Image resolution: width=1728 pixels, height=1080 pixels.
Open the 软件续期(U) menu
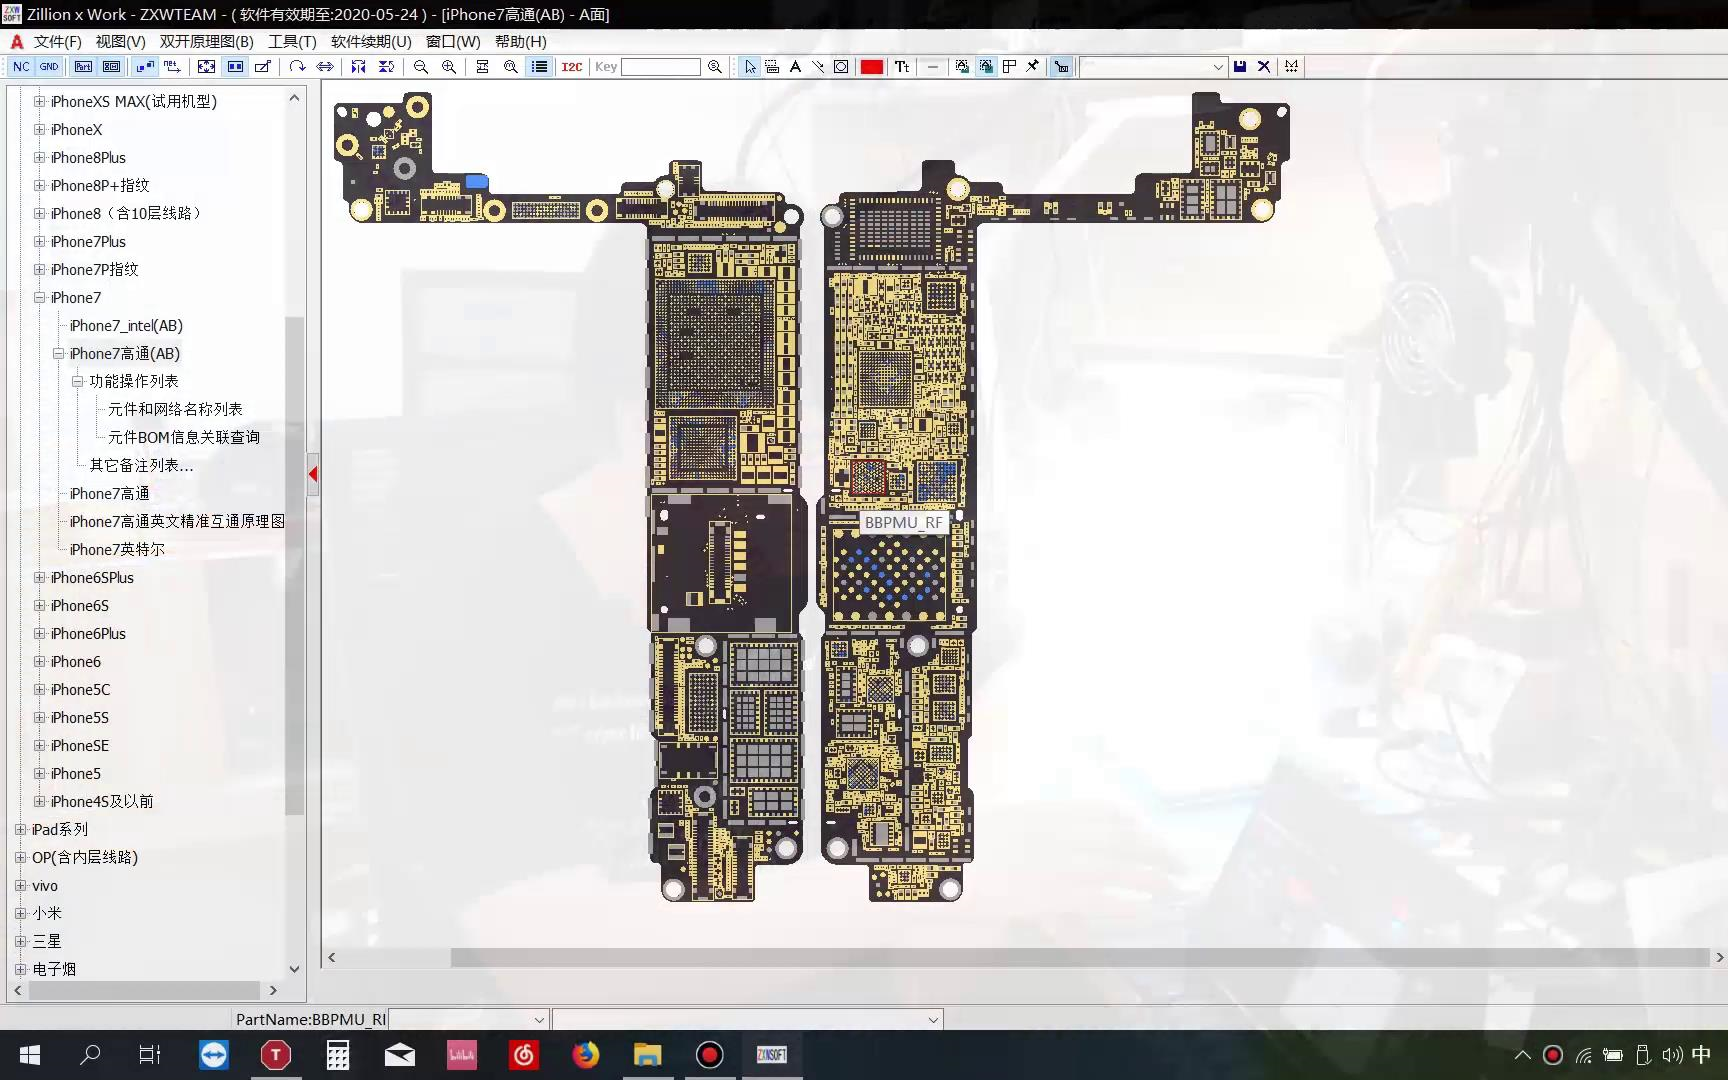tap(371, 41)
